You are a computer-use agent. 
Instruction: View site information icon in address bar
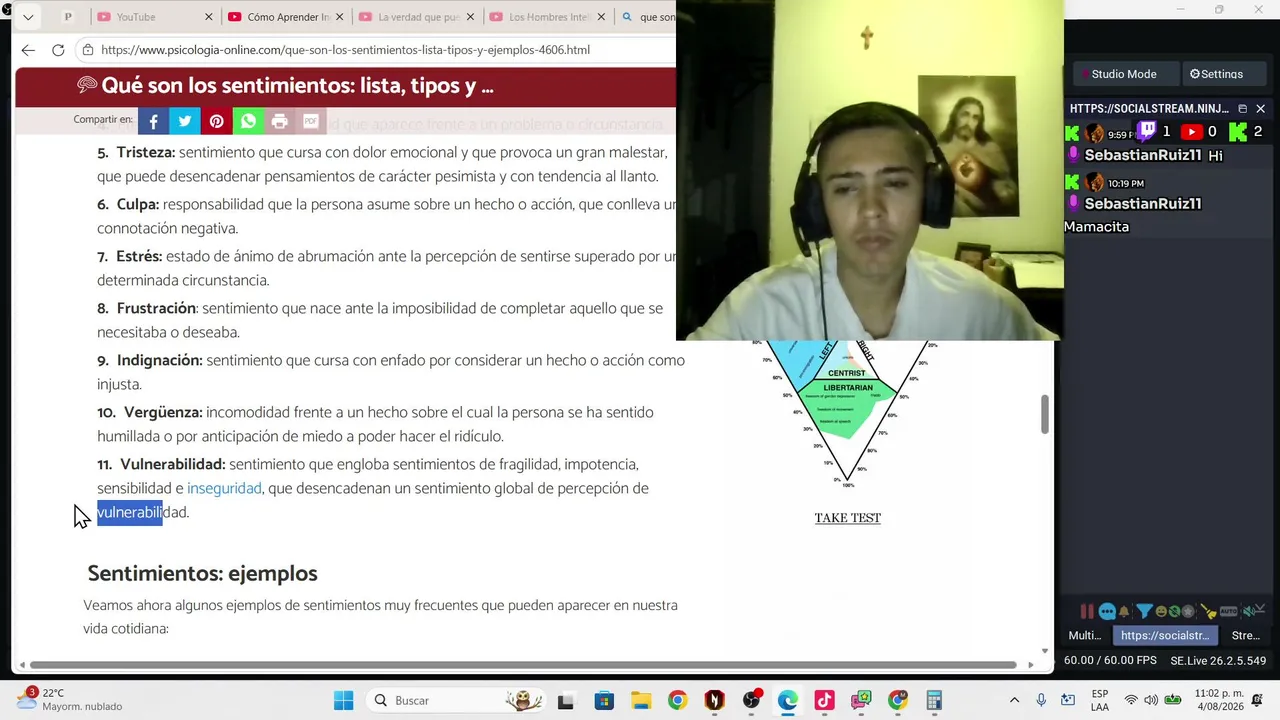89,50
